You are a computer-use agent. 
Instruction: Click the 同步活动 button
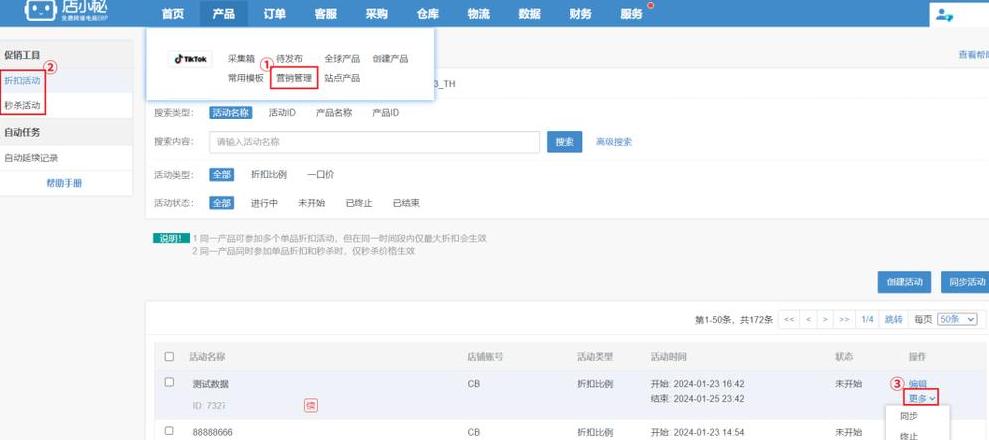click(x=965, y=282)
